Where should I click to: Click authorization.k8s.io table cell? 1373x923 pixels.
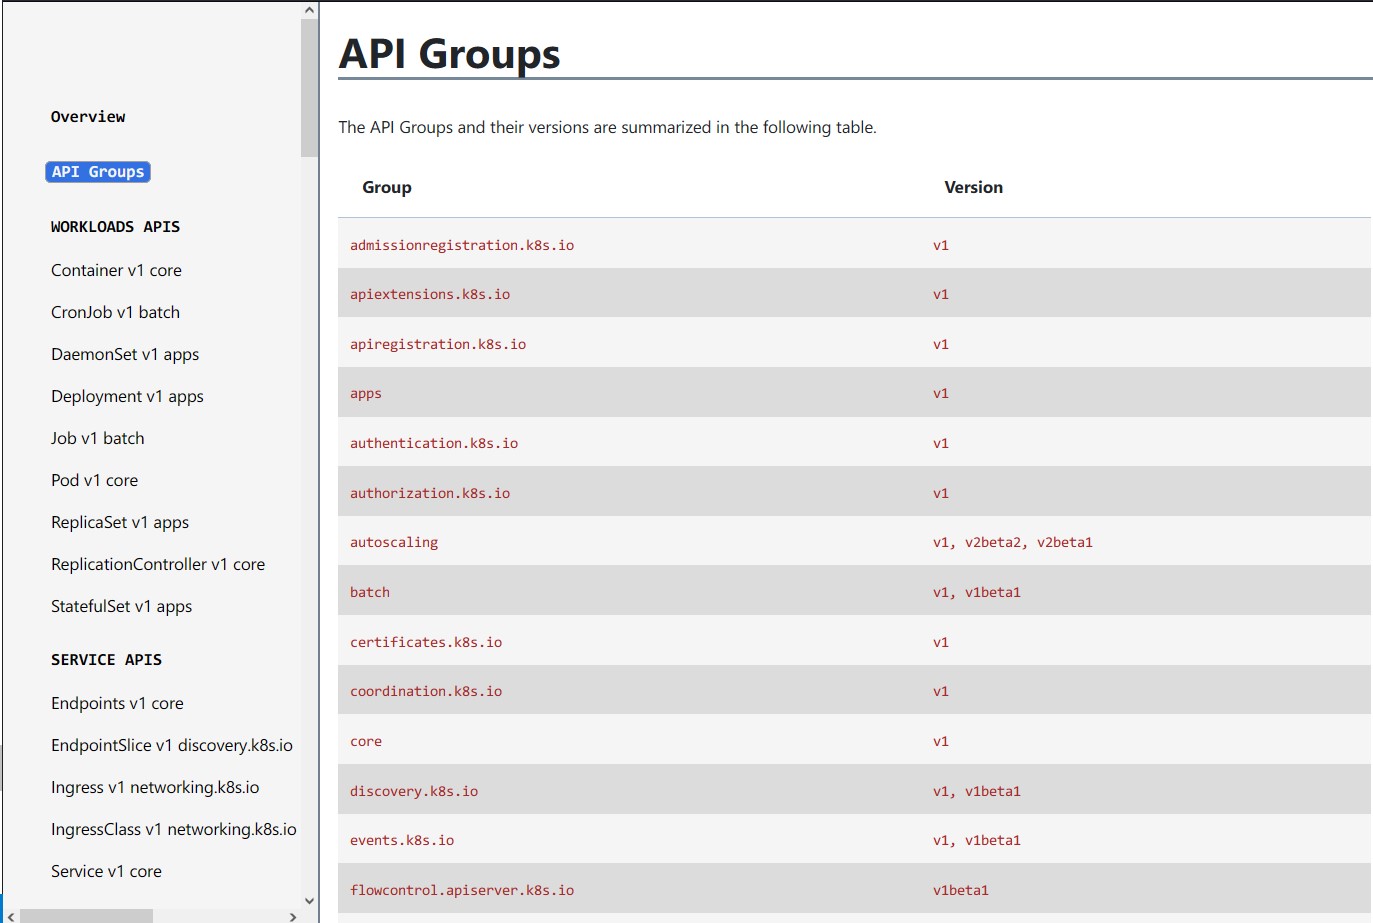point(430,493)
